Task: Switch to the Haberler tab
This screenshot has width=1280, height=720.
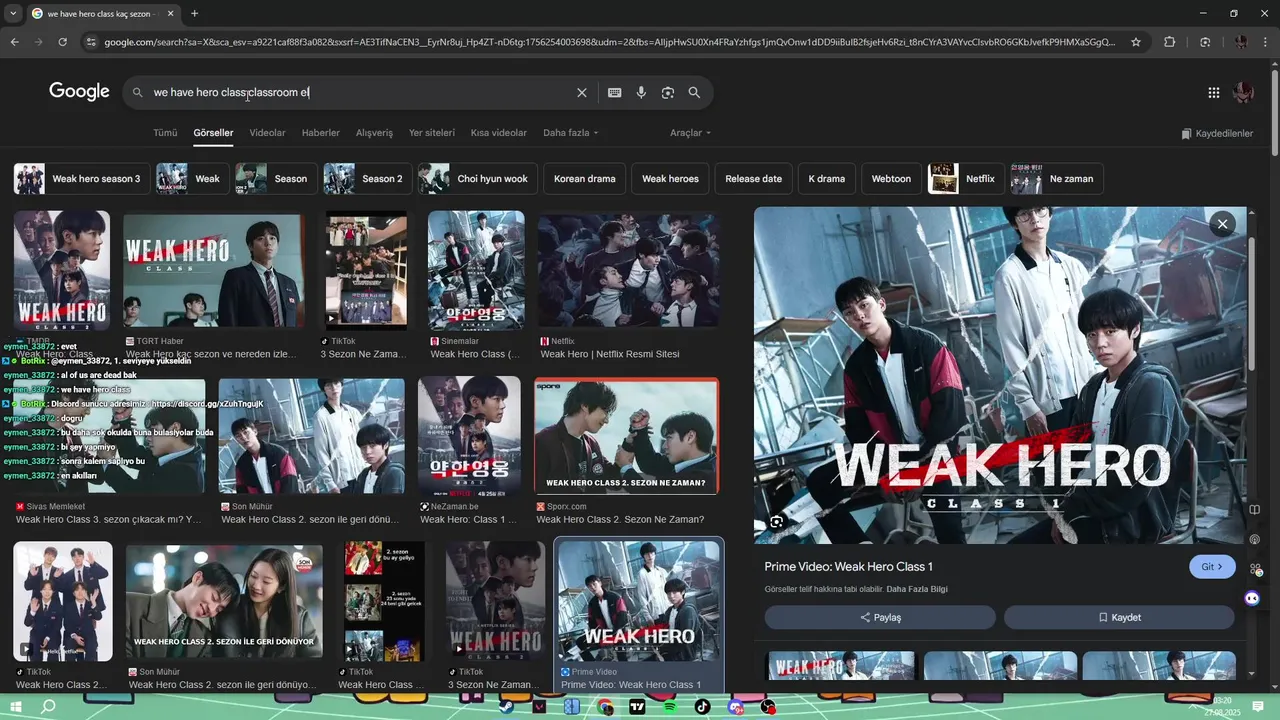Action: click(321, 133)
